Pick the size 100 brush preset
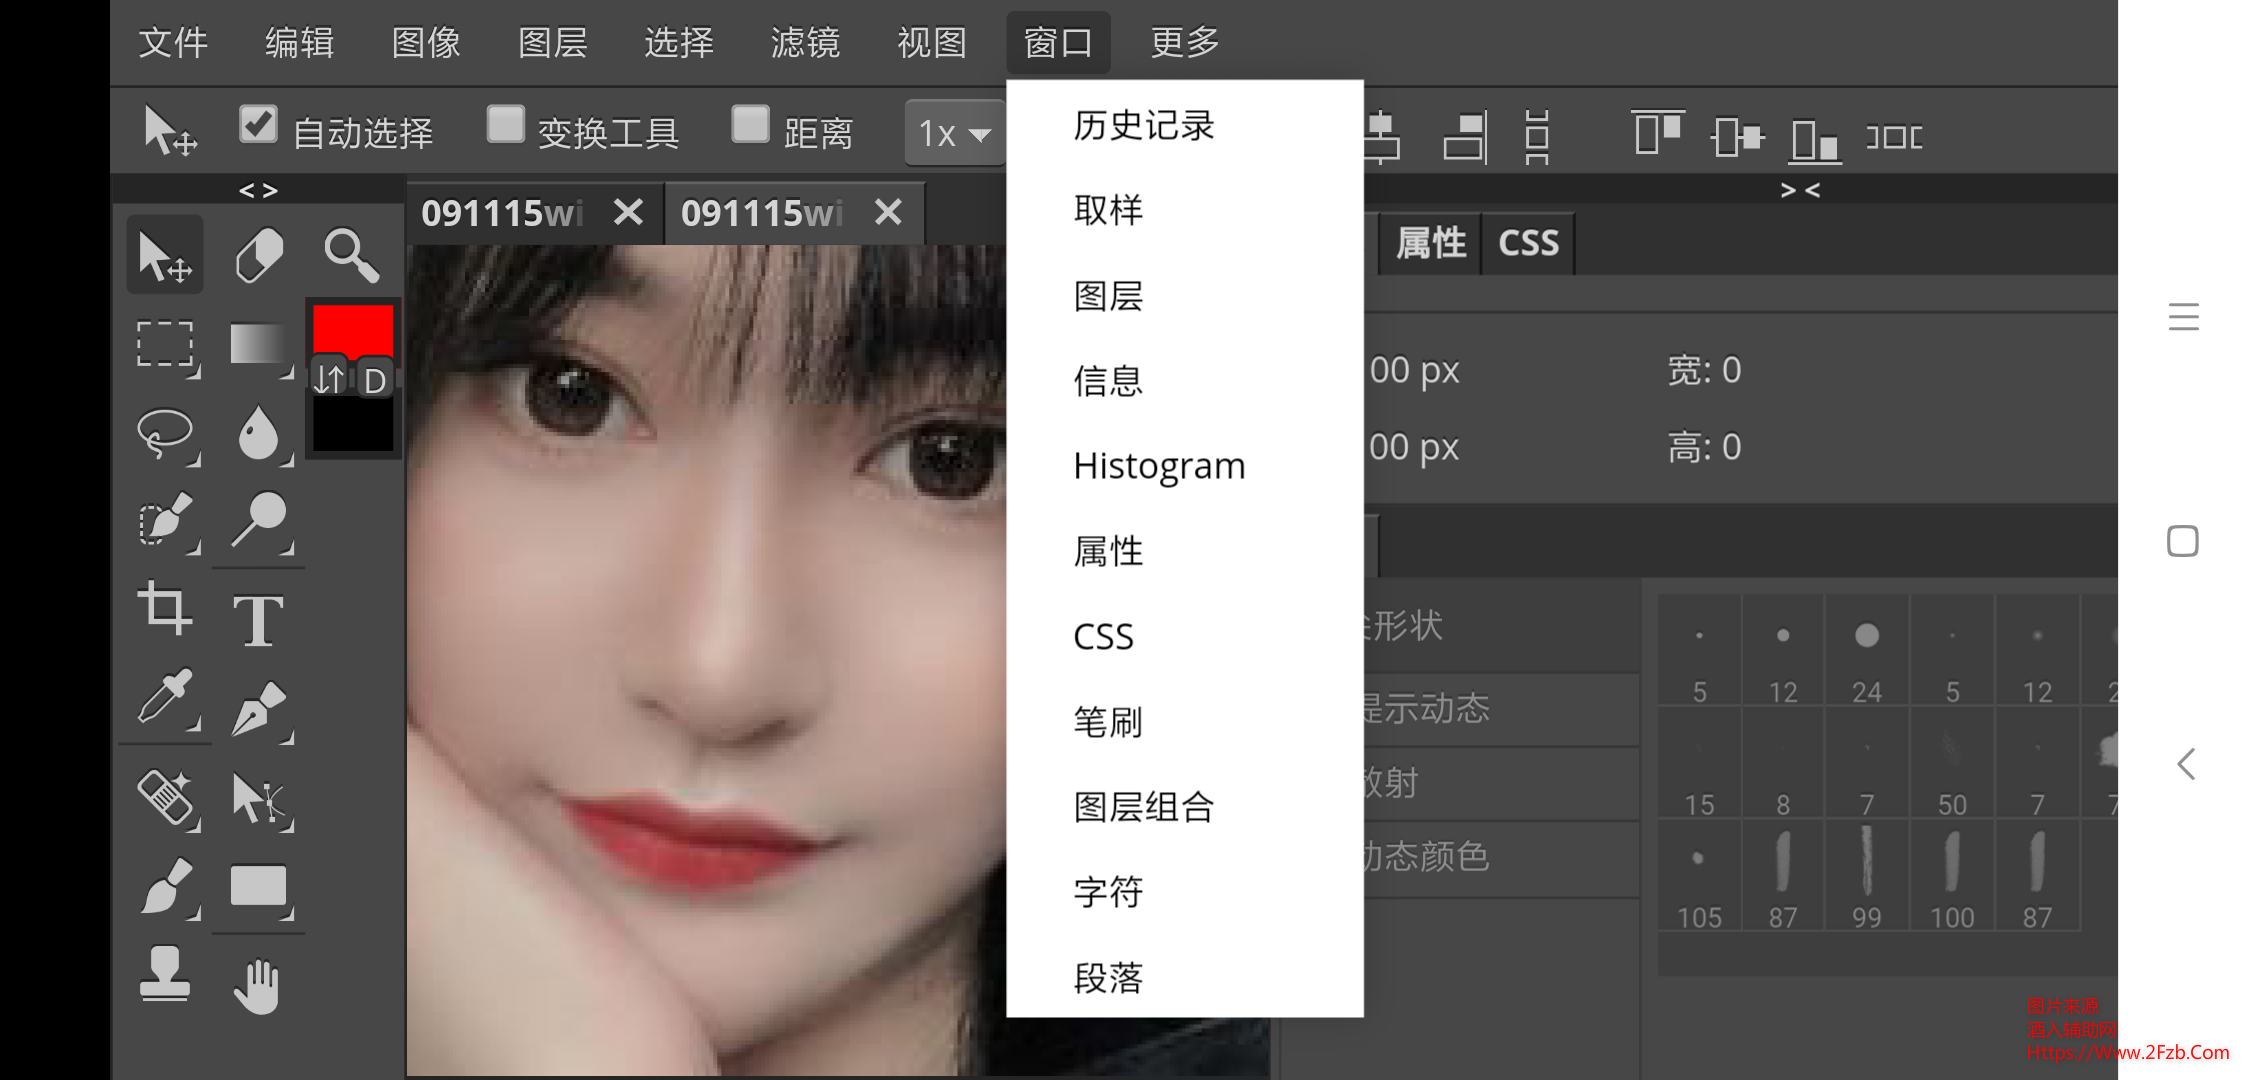This screenshot has width=2248, height=1080. coord(1952,877)
